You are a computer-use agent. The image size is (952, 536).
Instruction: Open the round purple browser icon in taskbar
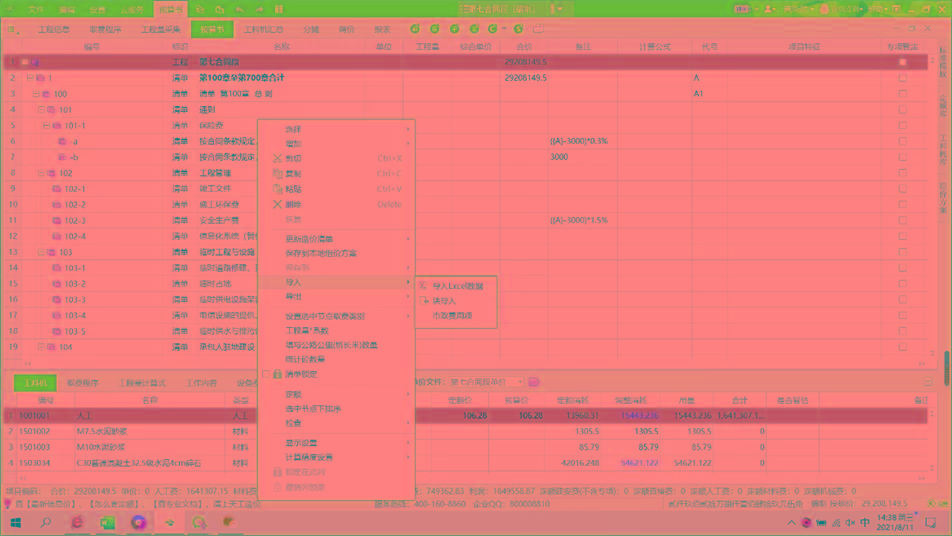(138, 522)
